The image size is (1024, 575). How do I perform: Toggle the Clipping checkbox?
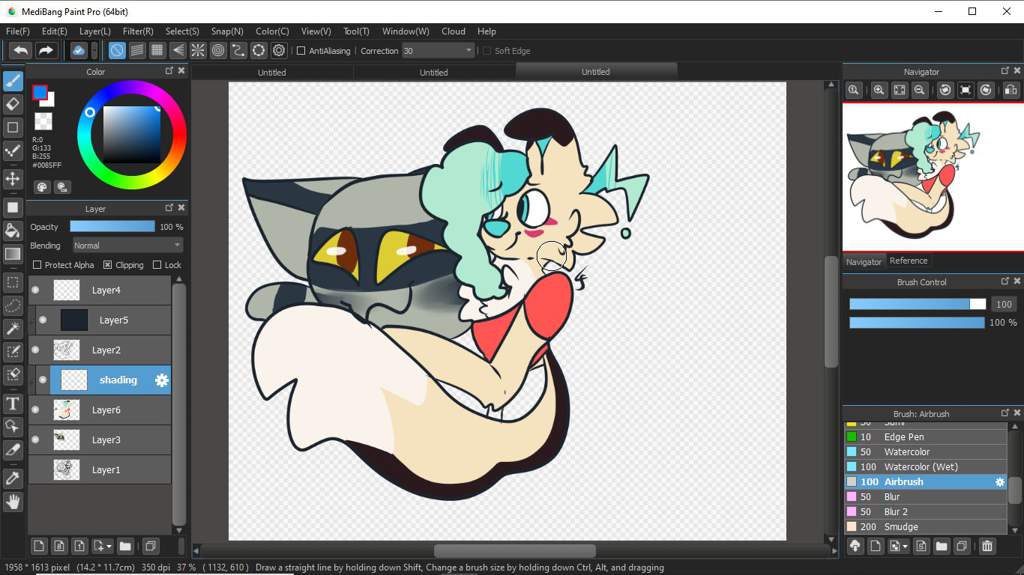pos(108,265)
